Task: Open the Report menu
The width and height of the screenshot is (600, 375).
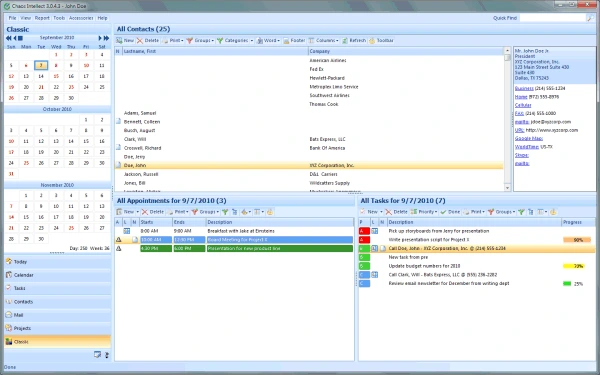Action: click(x=42, y=18)
